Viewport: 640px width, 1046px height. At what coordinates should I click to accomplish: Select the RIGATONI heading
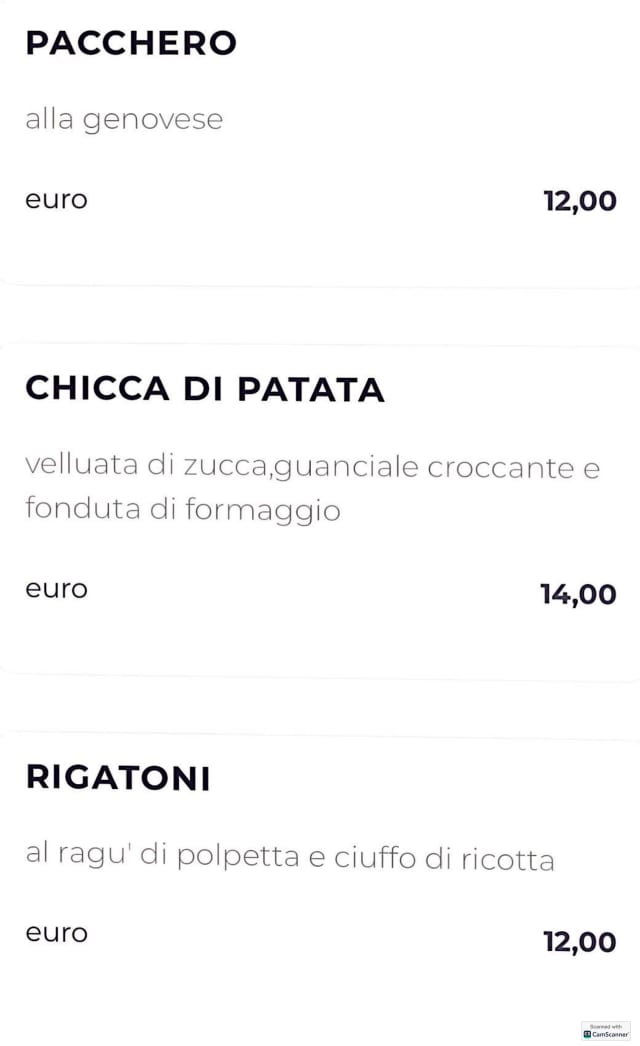[117, 778]
